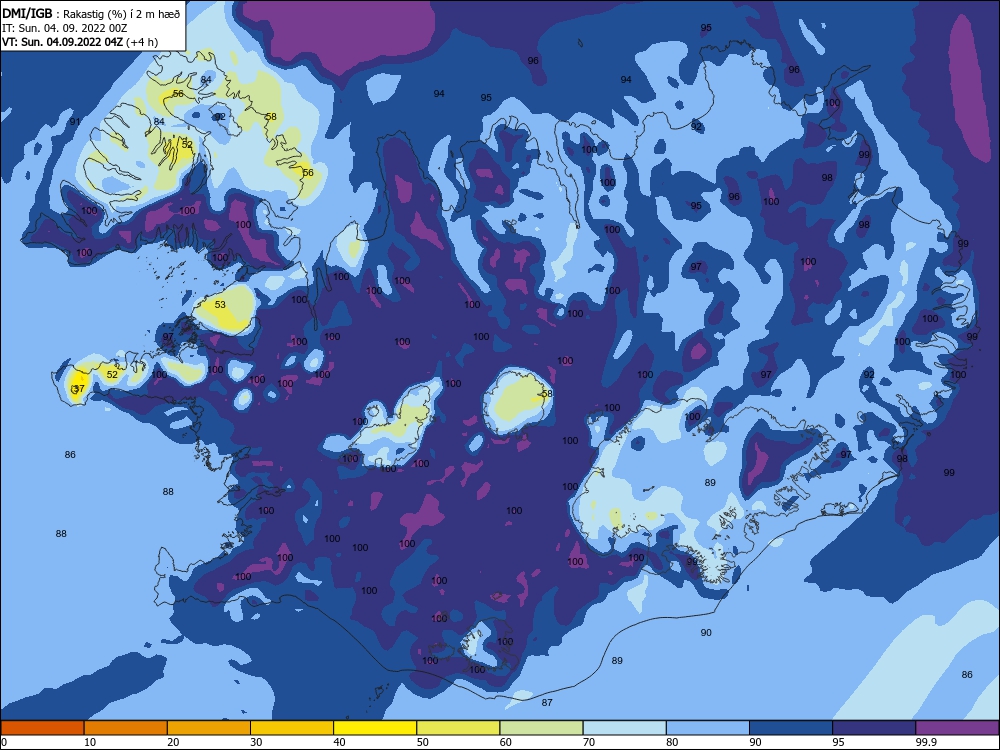The width and height of the screenshot is (1000, 750).
Task: Click the '0' legend scale label
Action: pyautogui.click(x=4, y=742)
